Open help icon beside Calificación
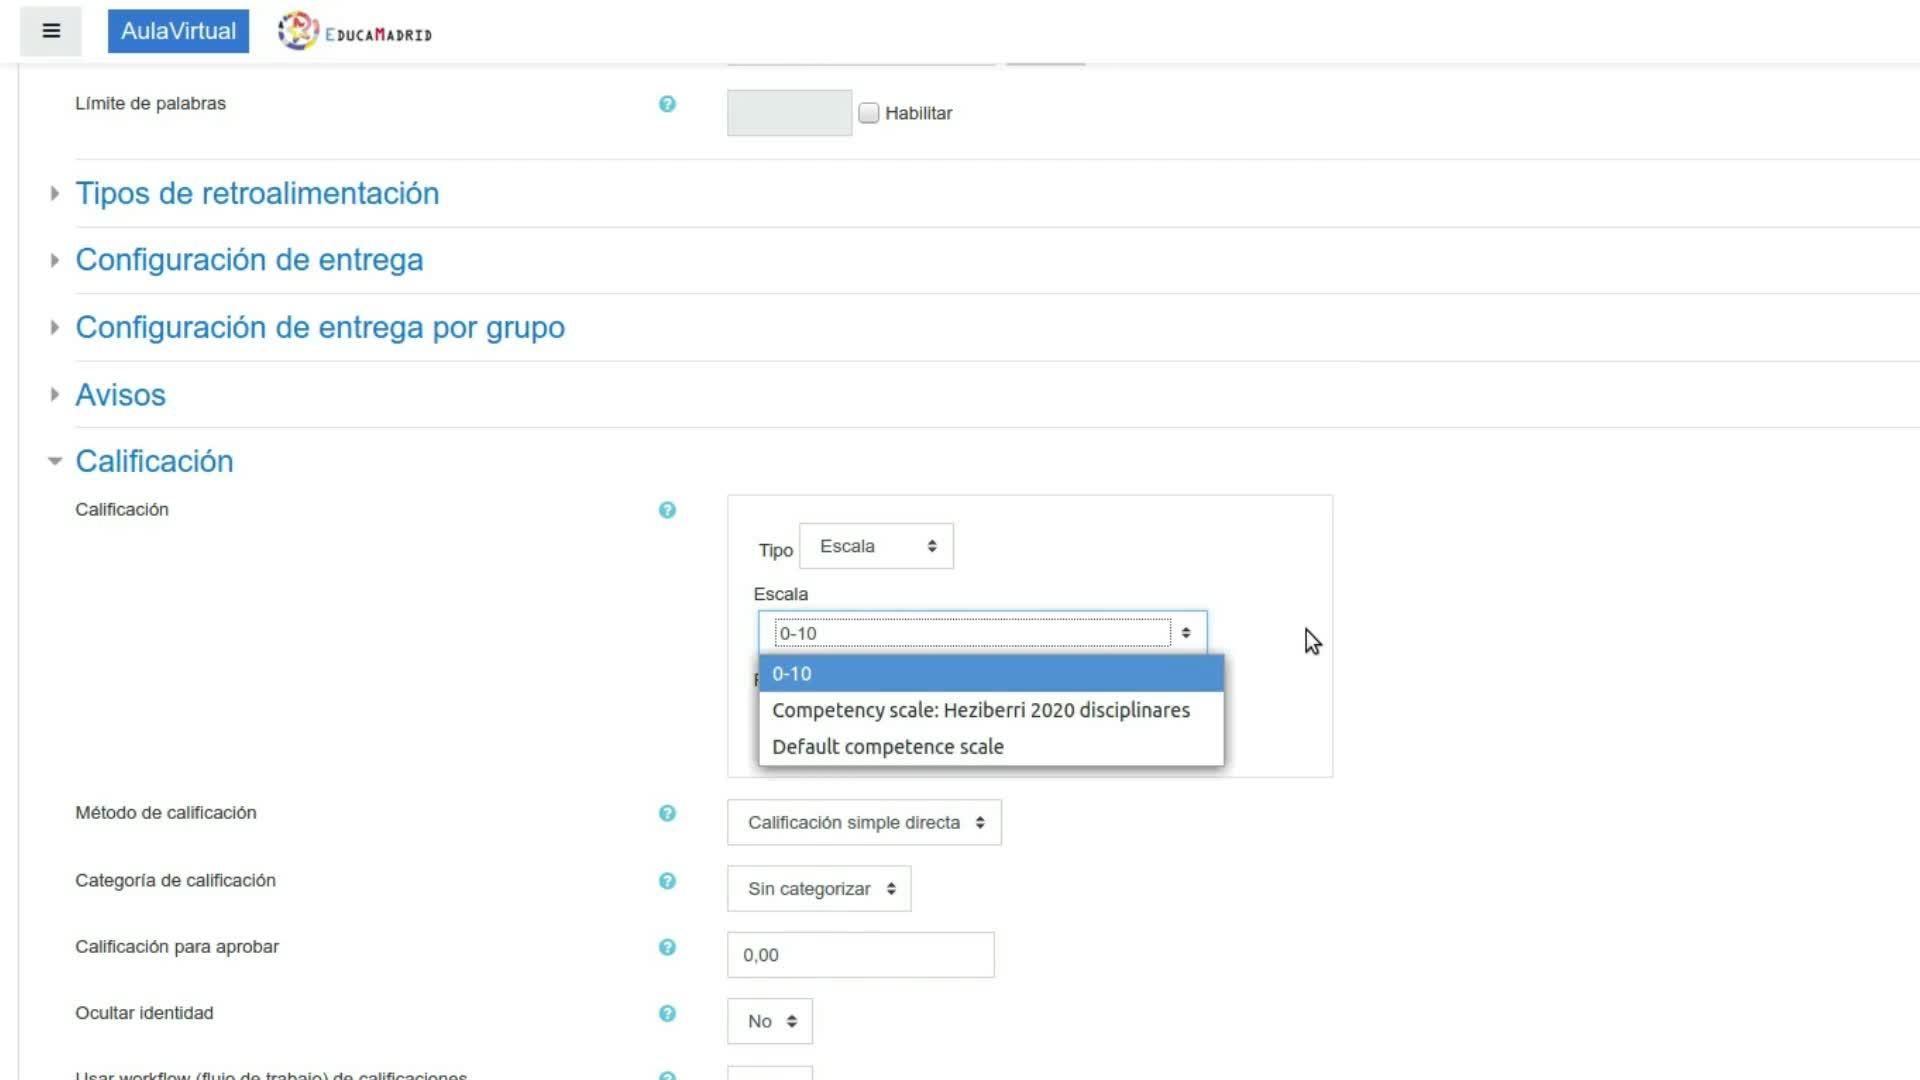Screen dimensions: 1920x1080 [667, 510]
